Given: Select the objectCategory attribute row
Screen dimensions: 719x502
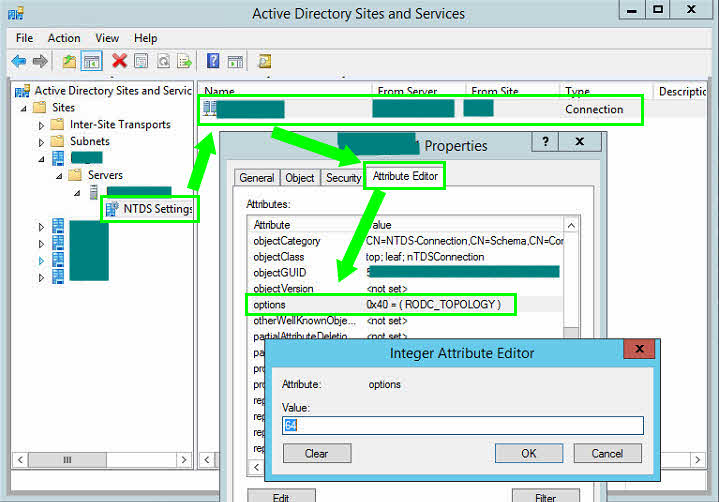Looking at the screenshot, I should coord(406,241).
